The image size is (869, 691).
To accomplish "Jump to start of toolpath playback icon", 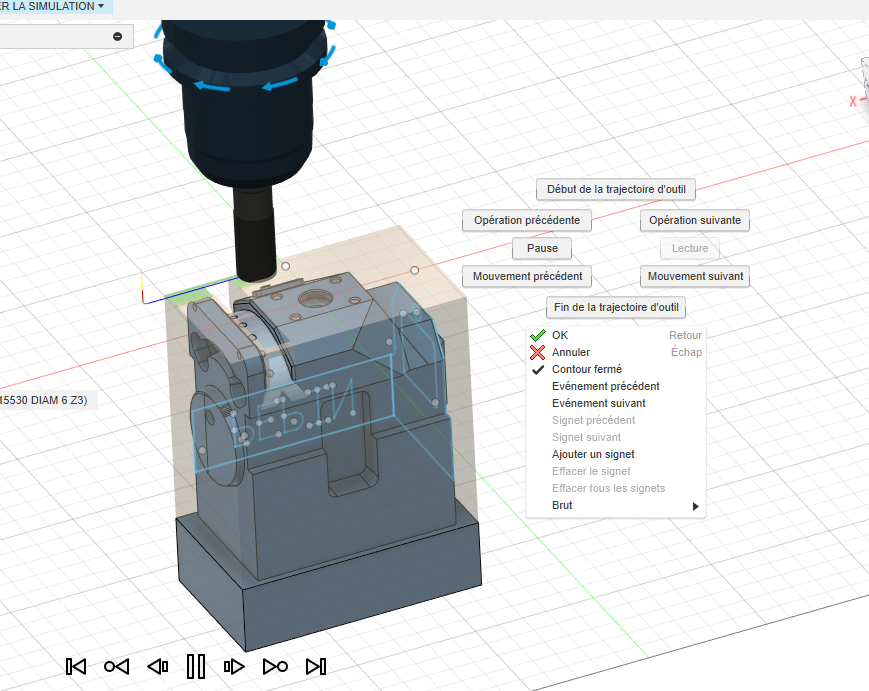I will 75,666.
